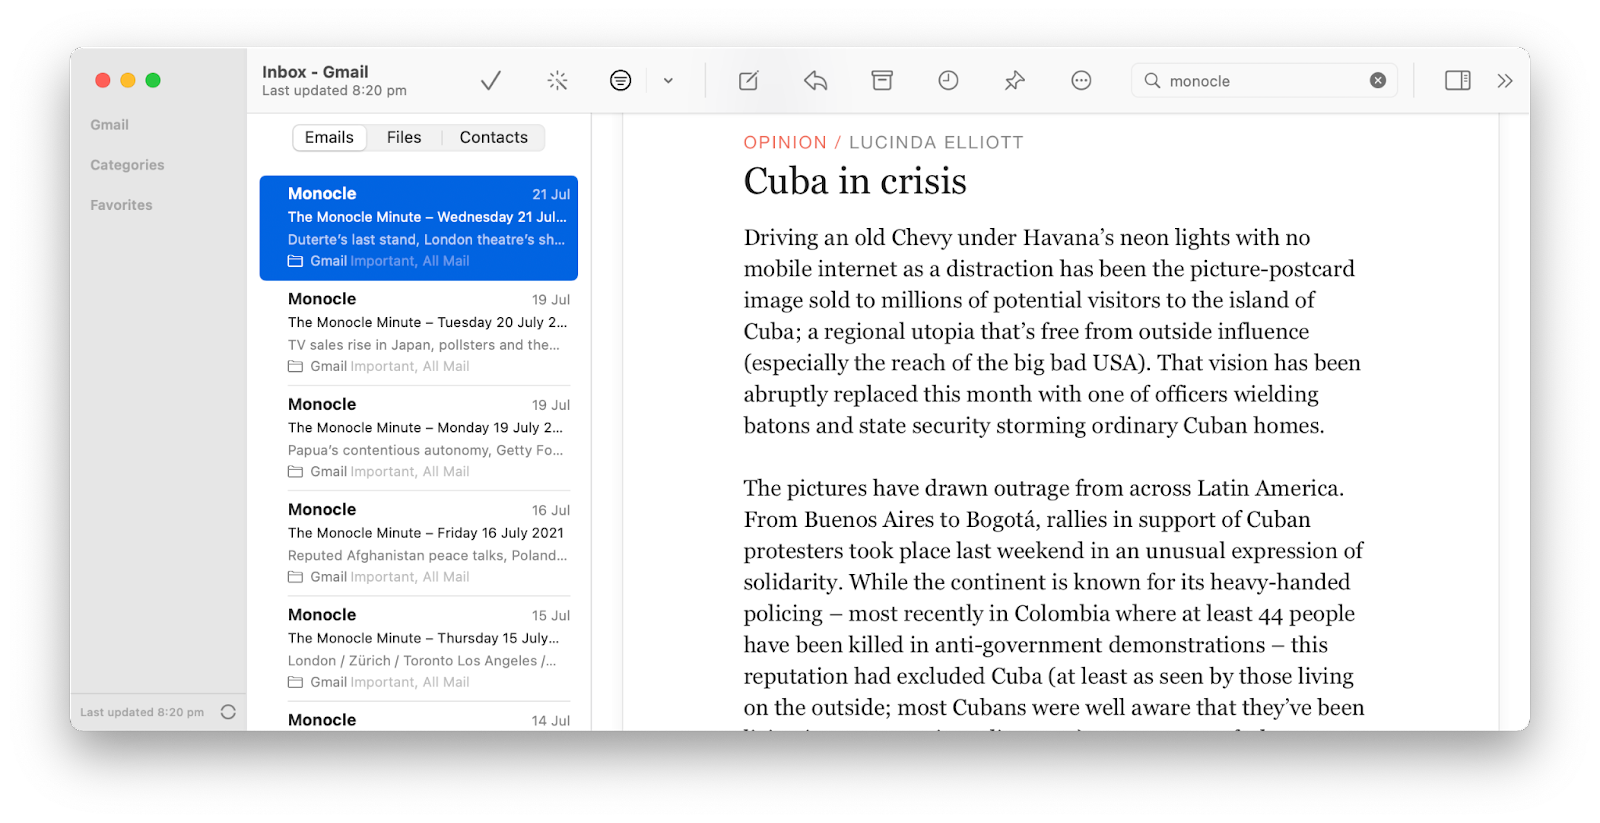
Task: Clear the monocle search text
Action: [x=1378, y=81]
